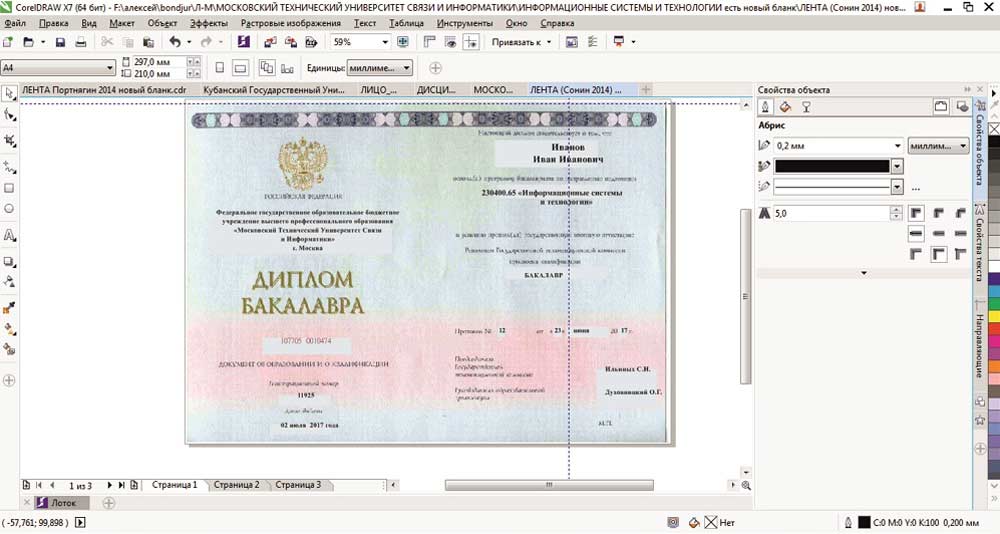Select the Interactive Fill tool
The image size is (1000, 534).
pyautogui.click(x=10, y=329)
